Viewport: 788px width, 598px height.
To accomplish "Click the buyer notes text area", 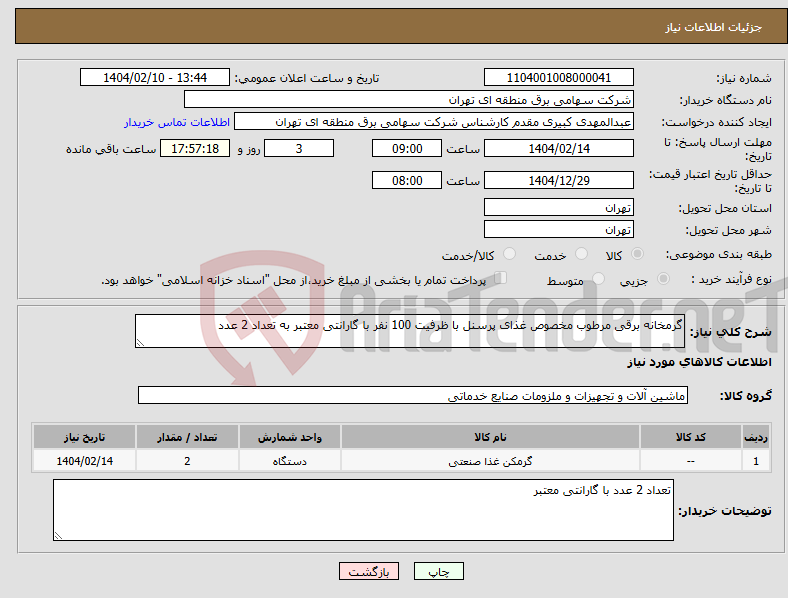I will tap(363, 510).
